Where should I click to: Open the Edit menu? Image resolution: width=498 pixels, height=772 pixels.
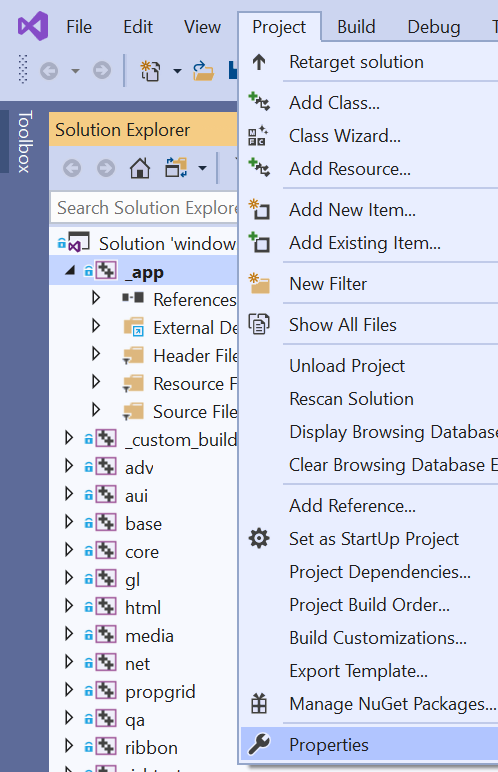click(138, 27)
